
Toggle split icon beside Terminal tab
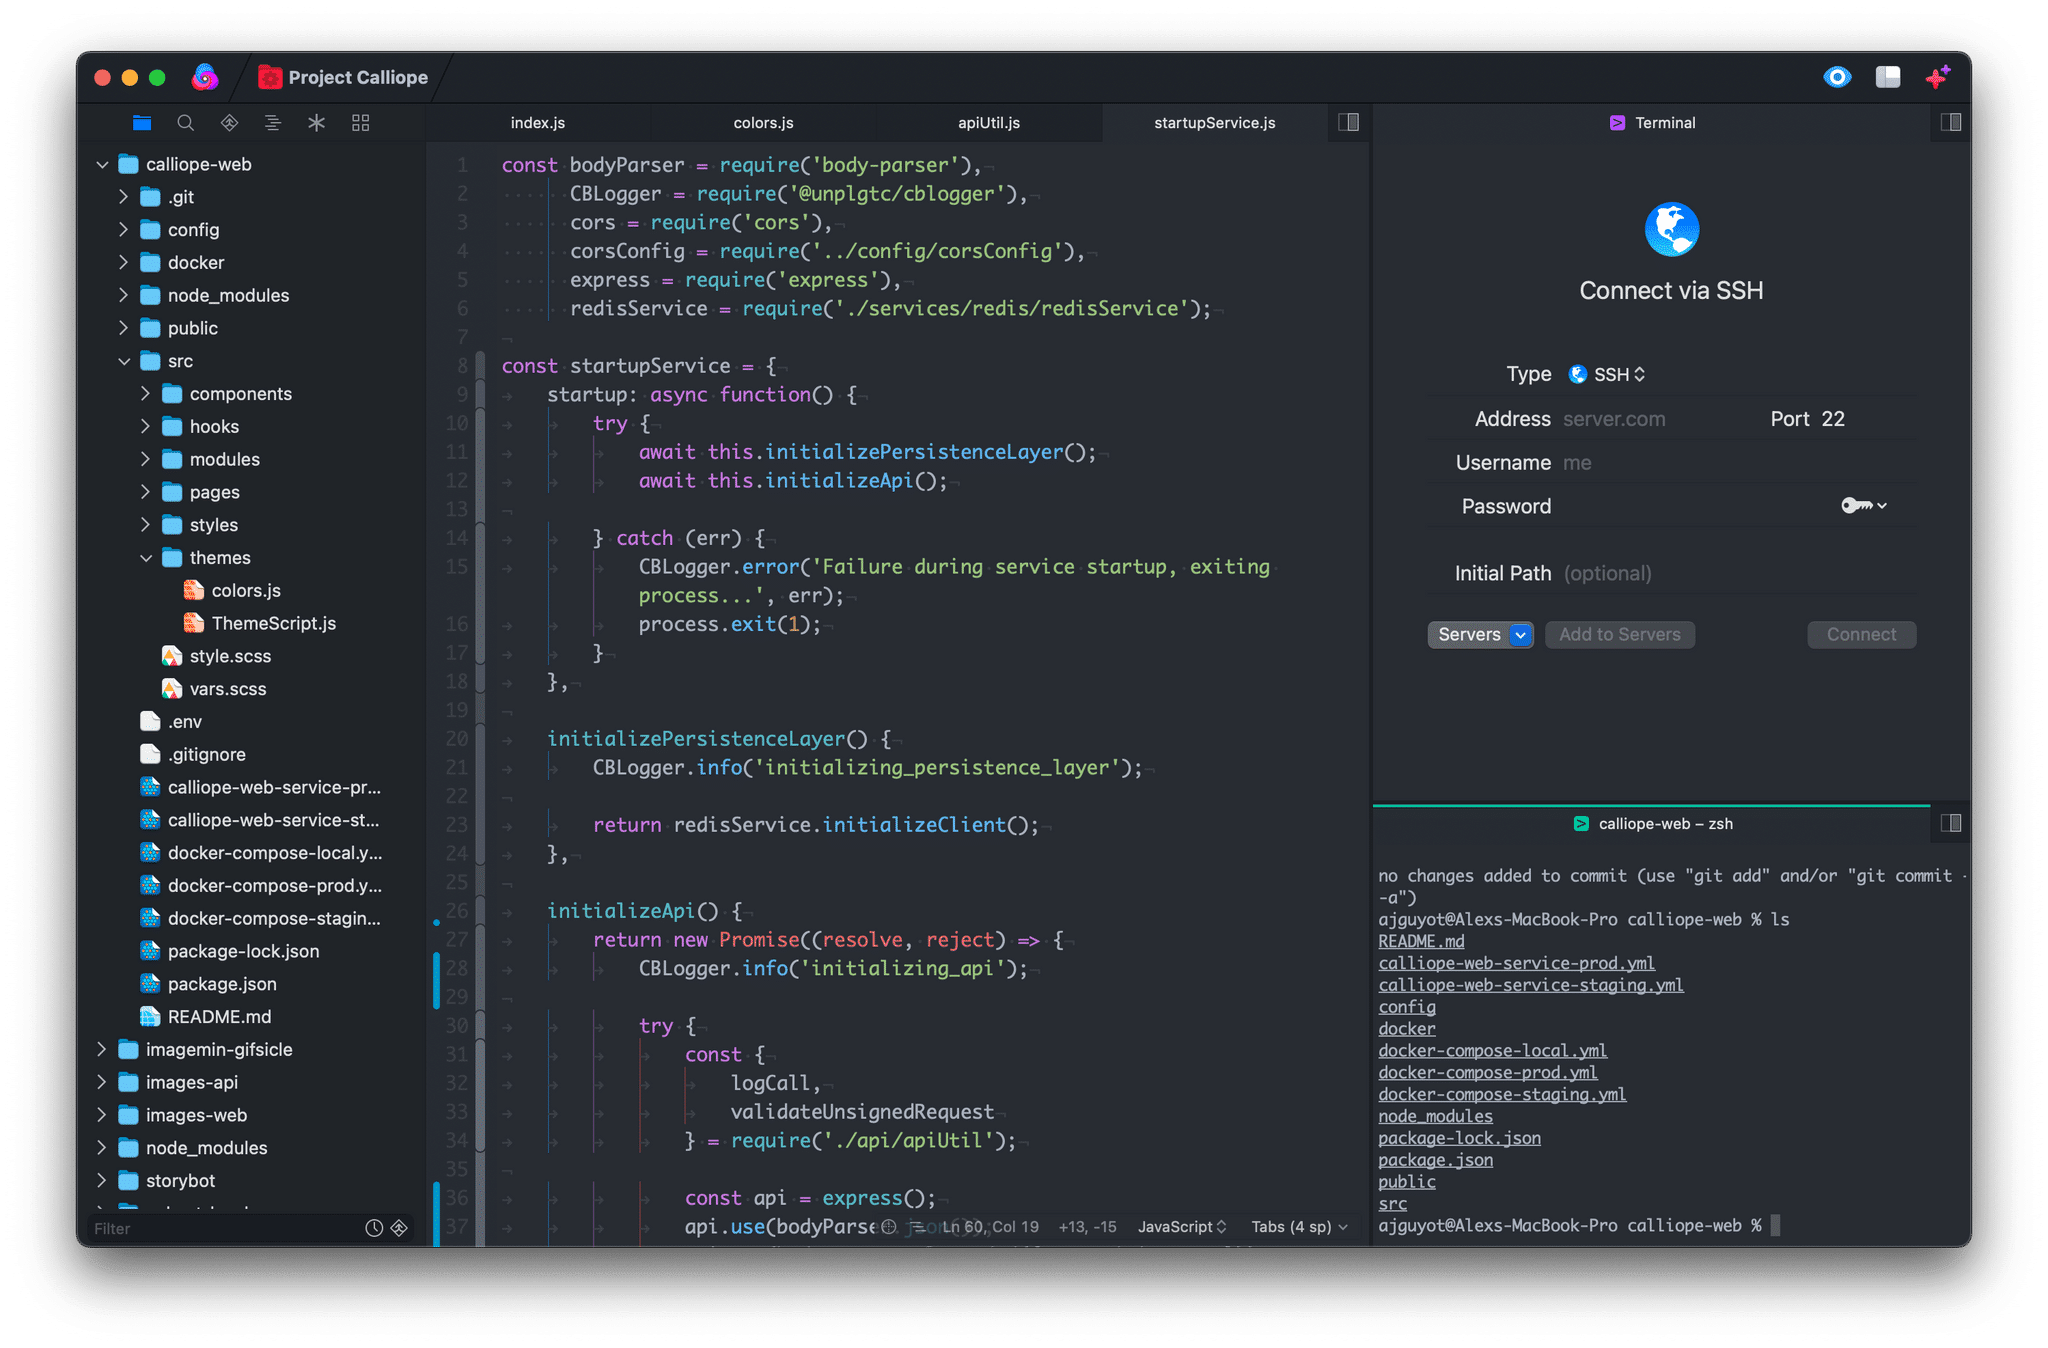click(1951, 122)
